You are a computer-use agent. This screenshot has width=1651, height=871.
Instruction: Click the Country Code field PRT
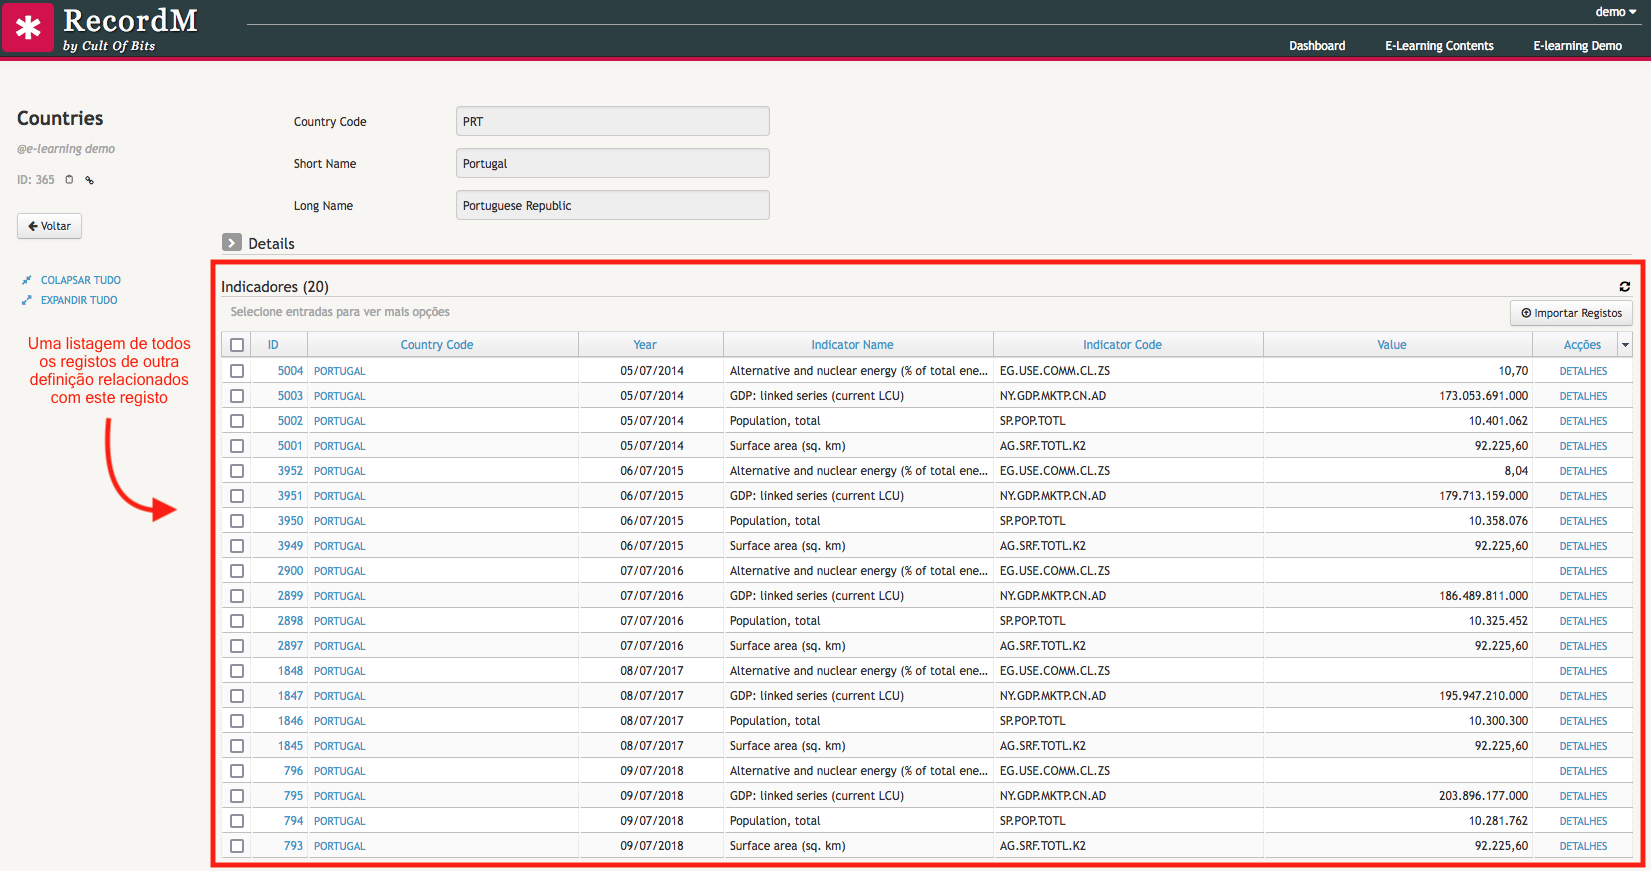(x=612, y=121)
